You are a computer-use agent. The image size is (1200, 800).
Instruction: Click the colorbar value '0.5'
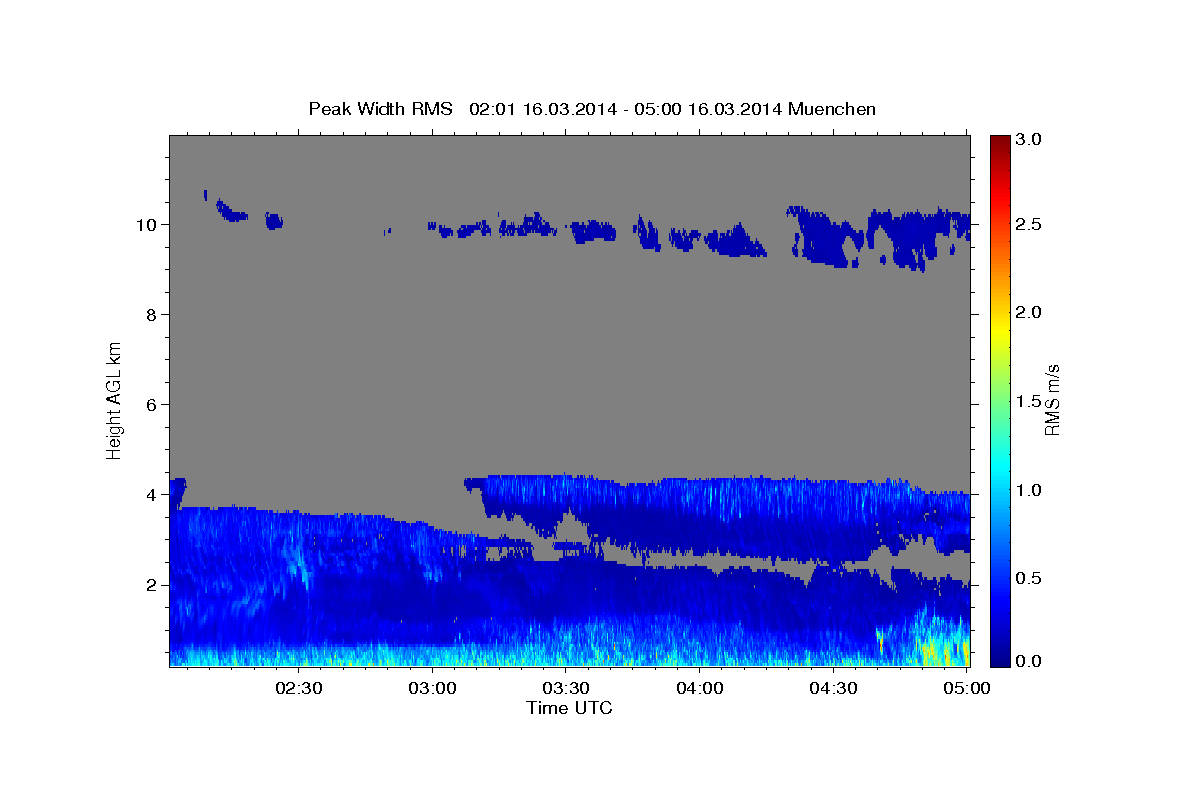click(1030, 578)
